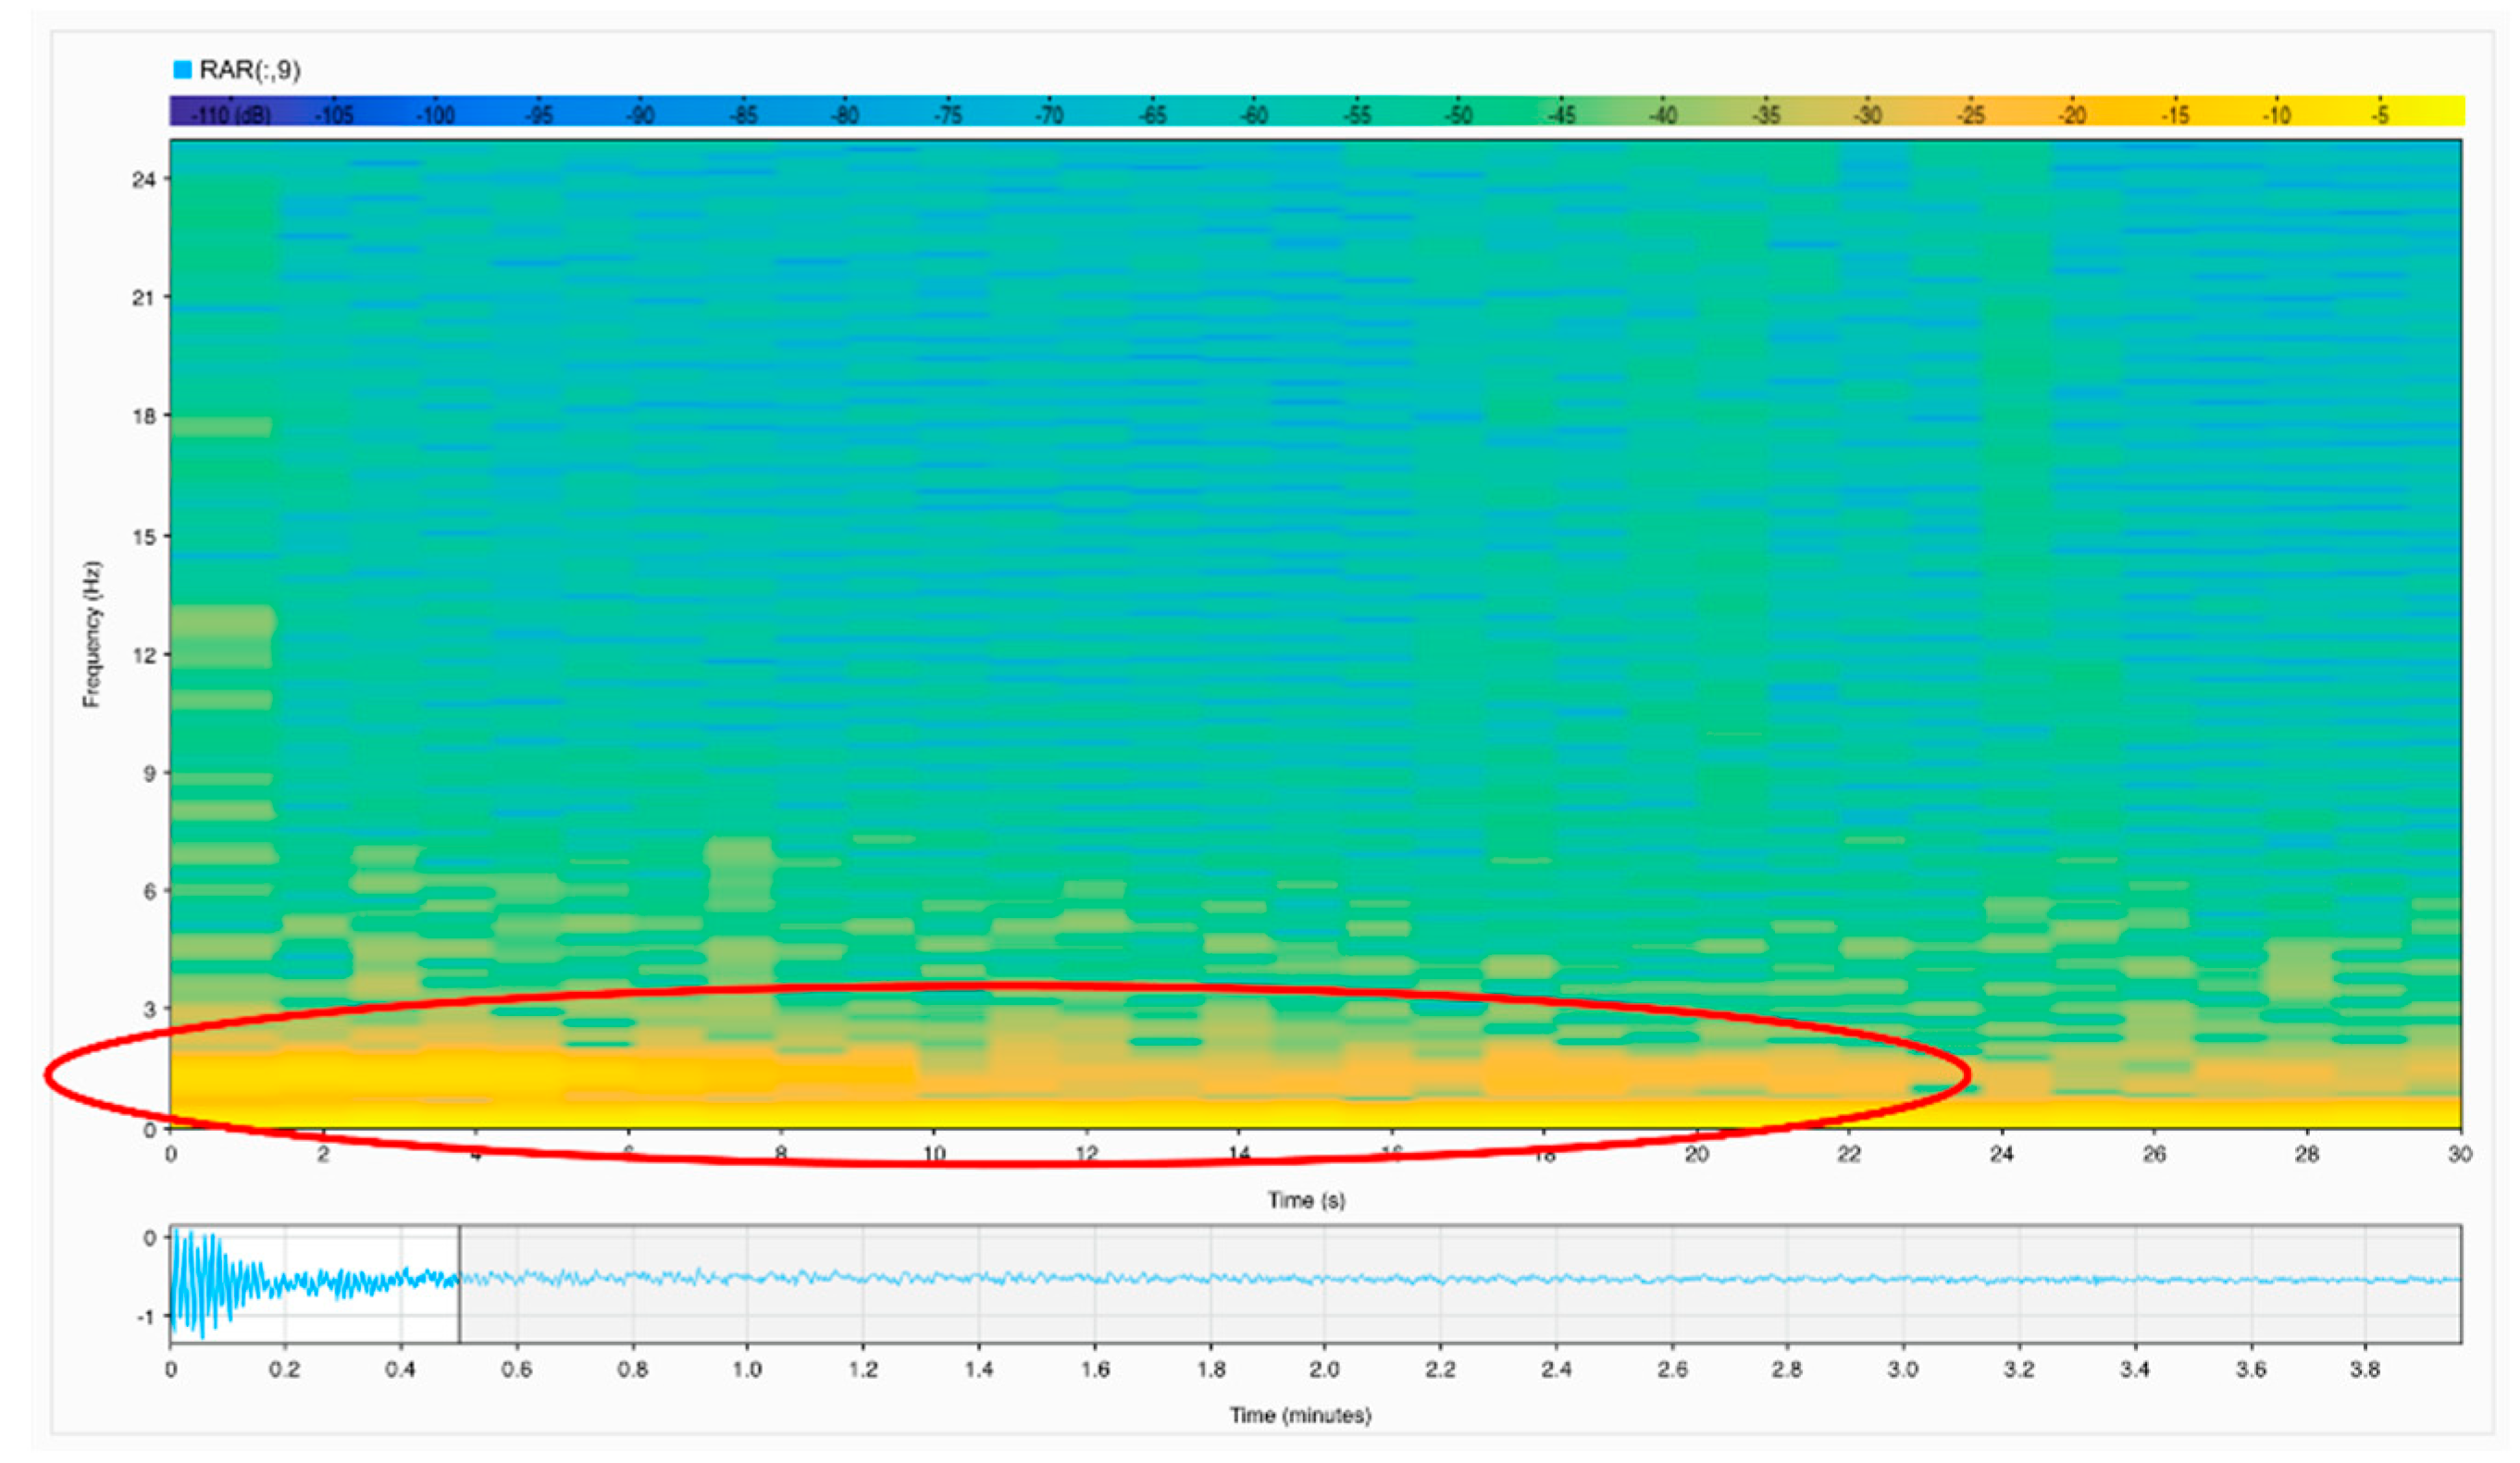Click the right tip of red ellipse annotation

1967,1075
